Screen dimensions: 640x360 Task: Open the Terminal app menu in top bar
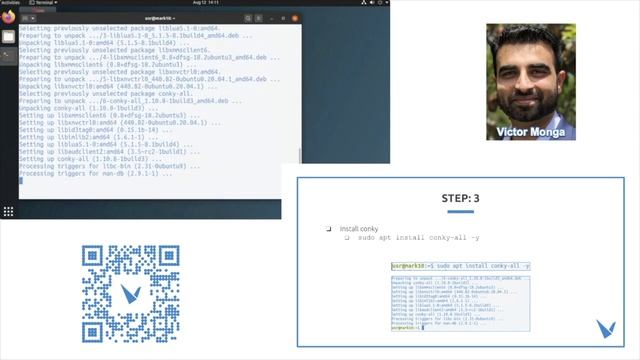43,2
